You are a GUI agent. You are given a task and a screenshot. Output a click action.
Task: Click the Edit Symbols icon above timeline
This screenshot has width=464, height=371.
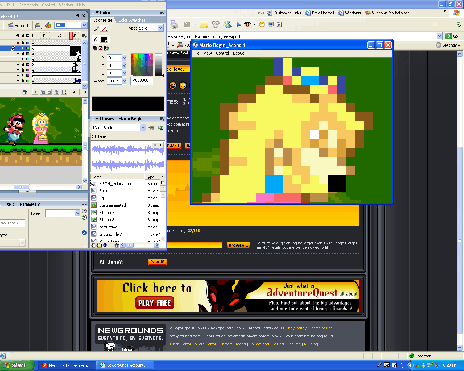48,25
